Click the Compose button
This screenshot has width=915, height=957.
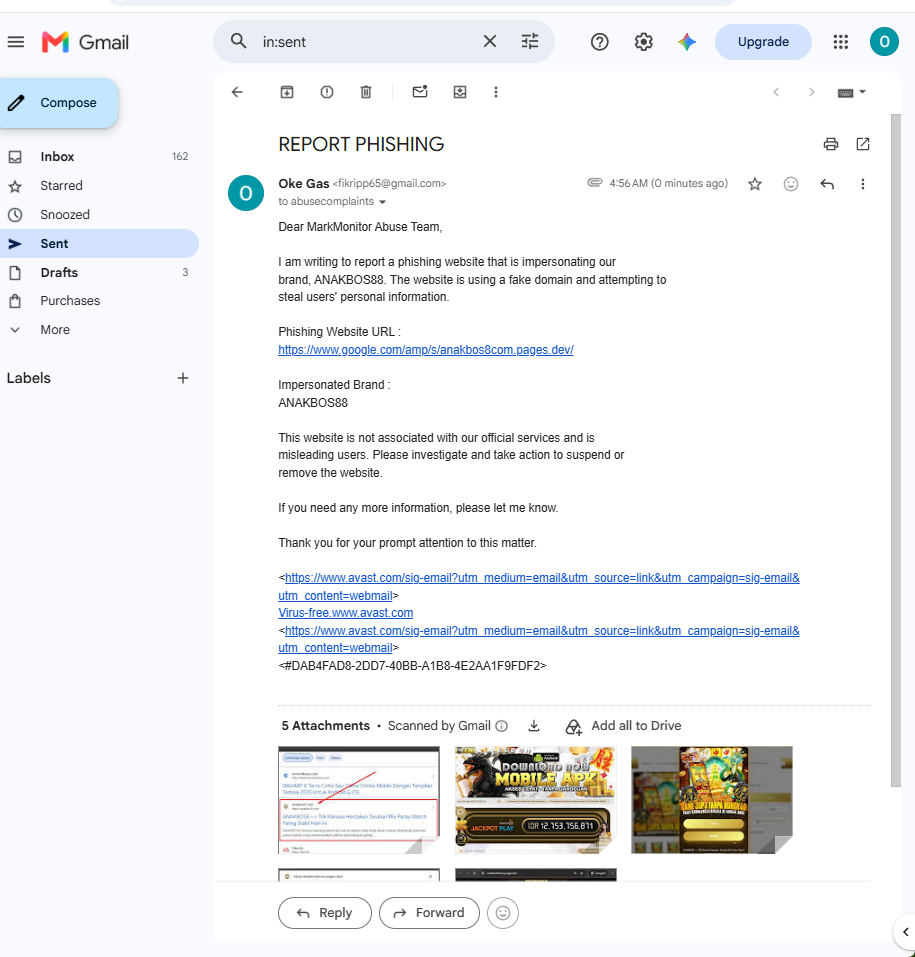(59, 103)
